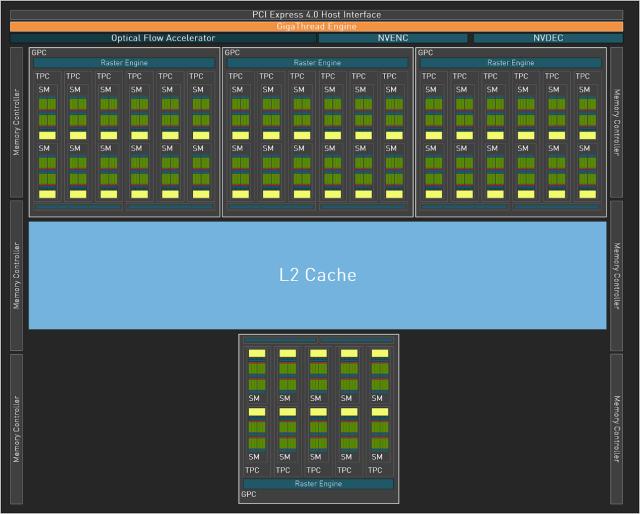Viewport: 640px width, 514px height.
Task: Click Raster Engine in the rightmost upper GPC
Action: point(510,63)
